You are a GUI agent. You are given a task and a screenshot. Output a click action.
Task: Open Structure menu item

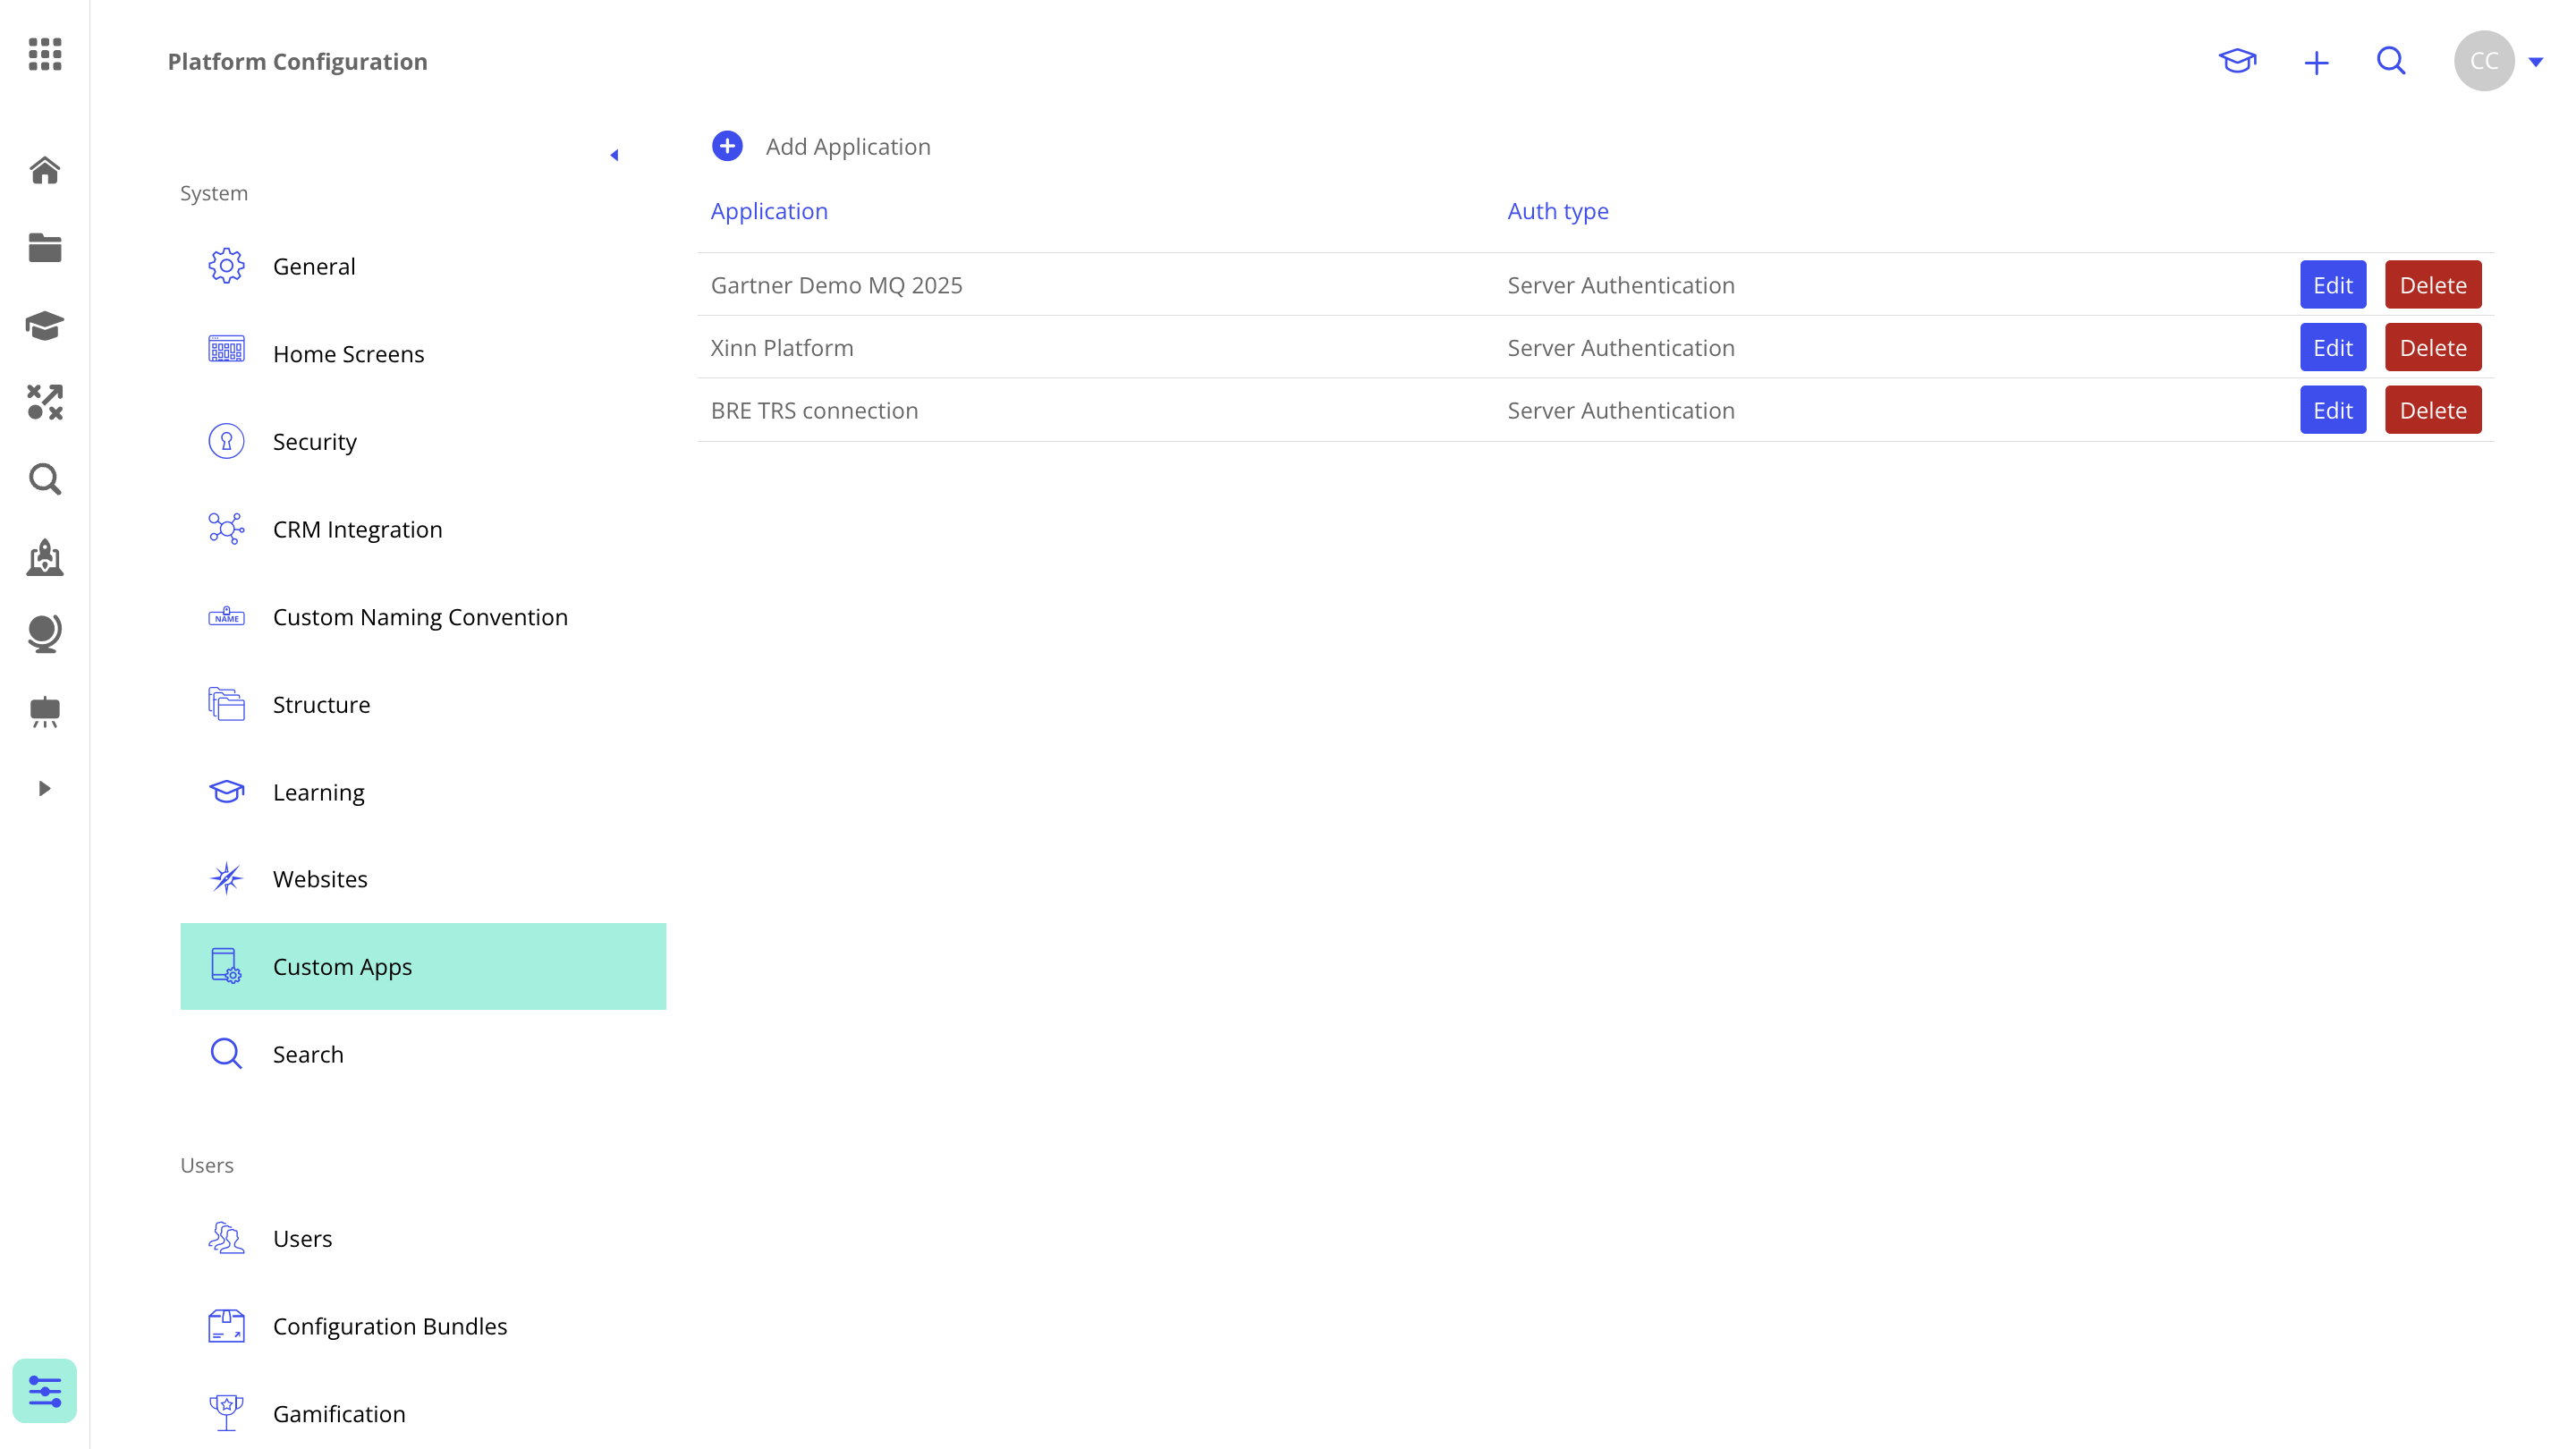423,704
